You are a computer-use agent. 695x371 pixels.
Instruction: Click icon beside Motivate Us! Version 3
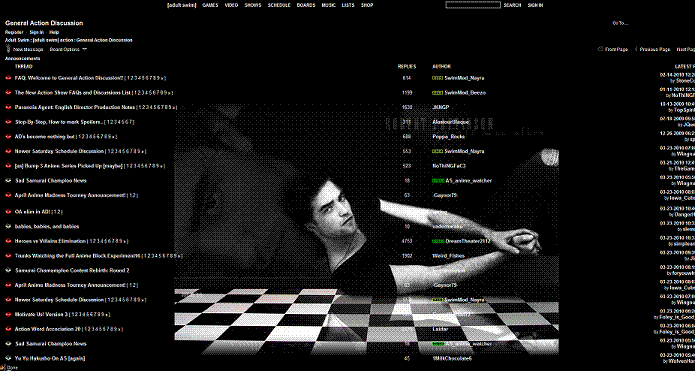pyautogui.click(x=8, y=314)
